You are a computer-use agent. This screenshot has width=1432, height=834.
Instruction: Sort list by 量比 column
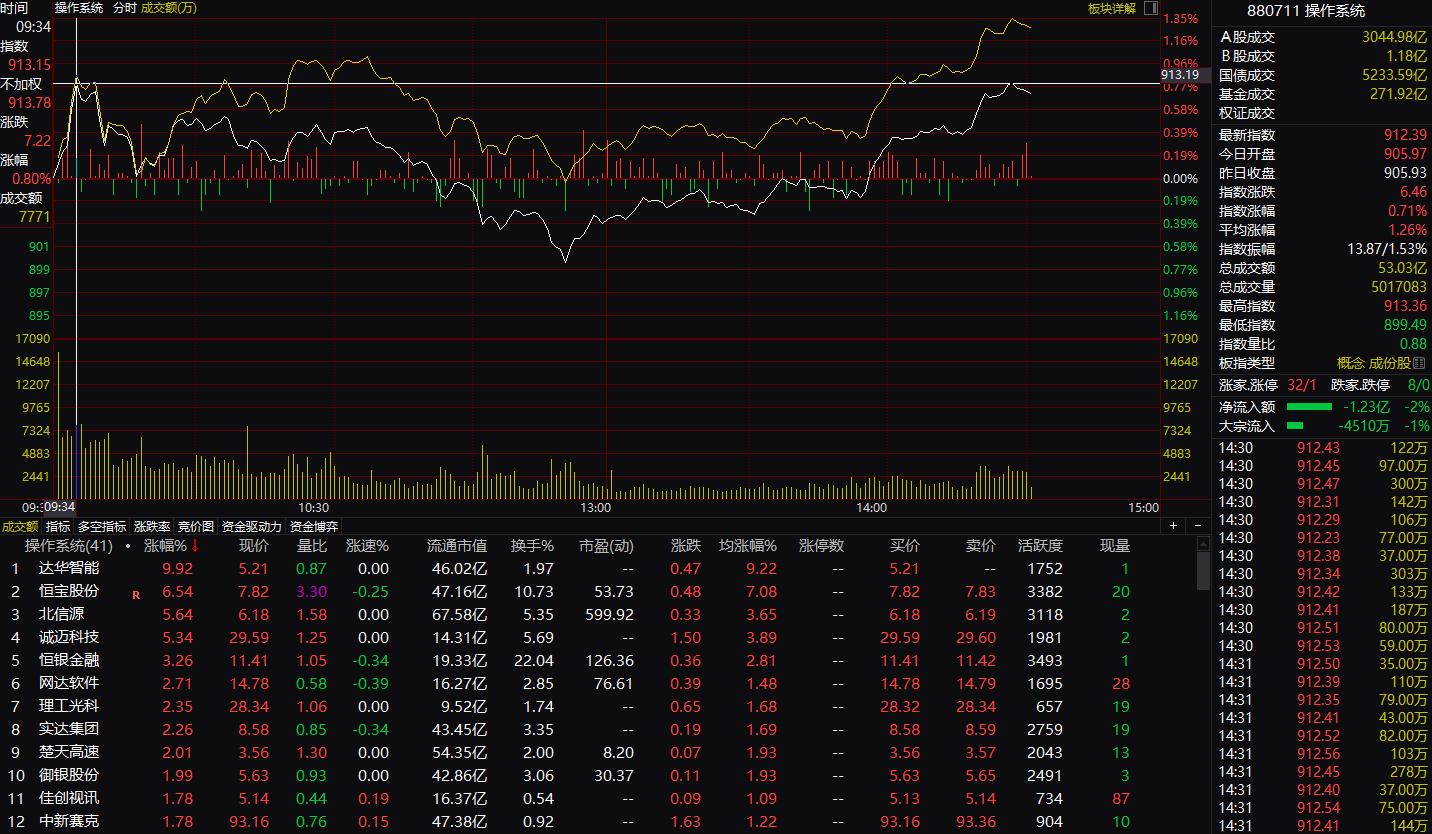coord(312,546)
